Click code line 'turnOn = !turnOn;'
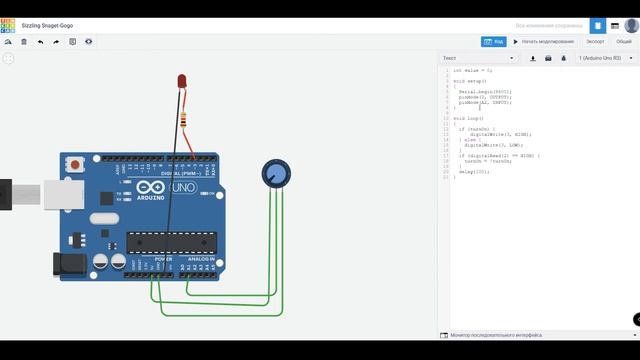This screenshot has height=360, width=640. [488, 161]
